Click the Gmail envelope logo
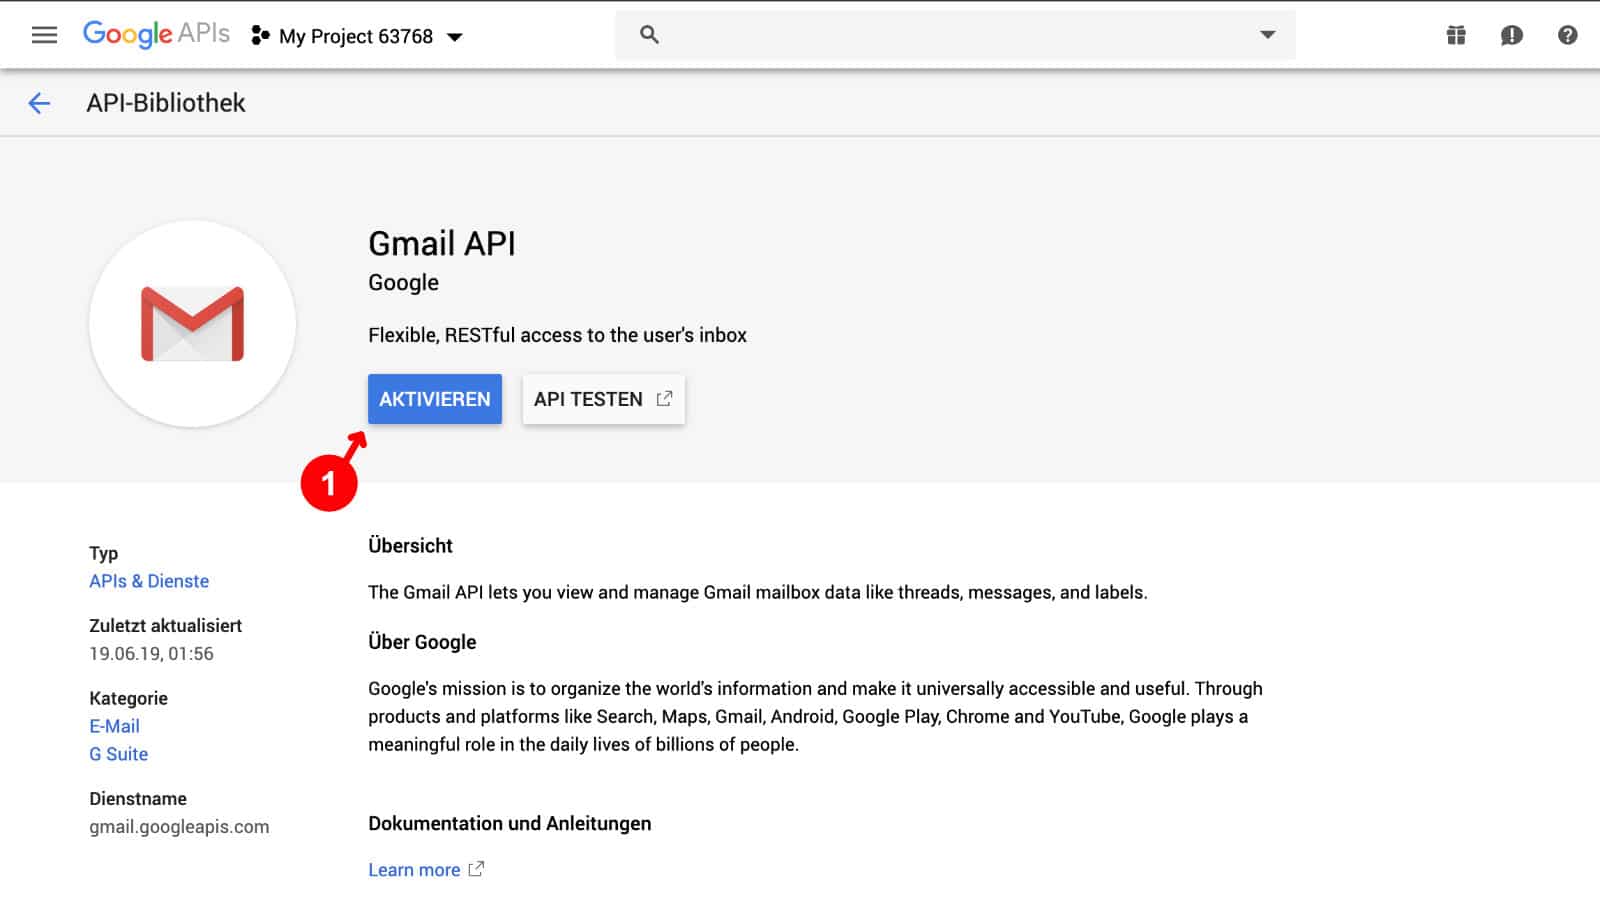 (x=192, y=324)
